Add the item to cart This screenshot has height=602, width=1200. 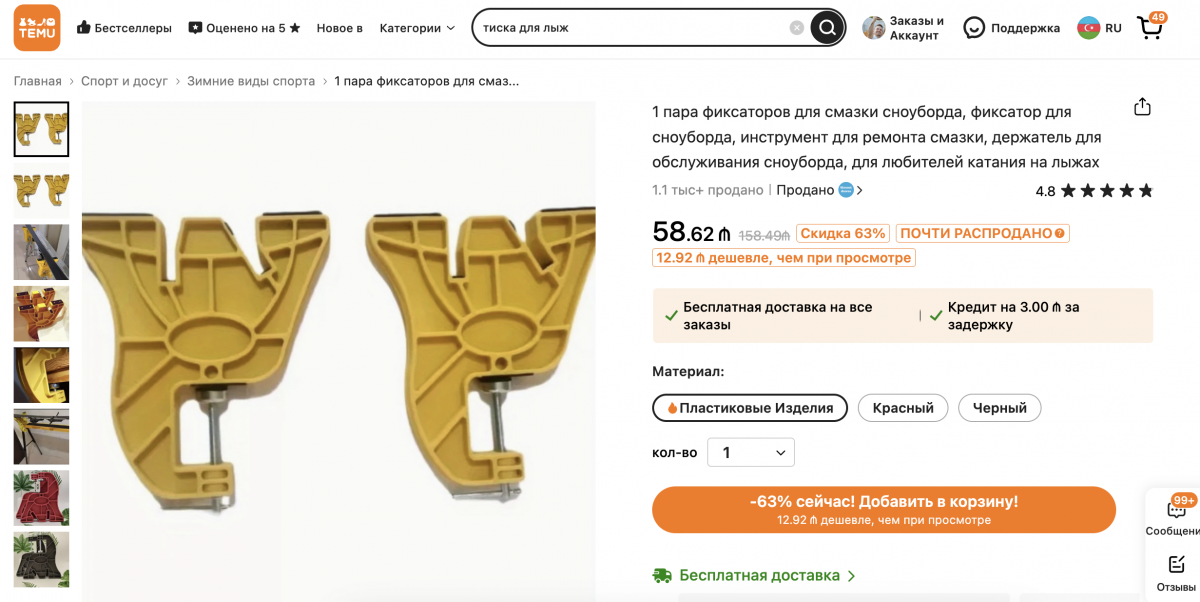pyautogui.click(x=883, y=509)
